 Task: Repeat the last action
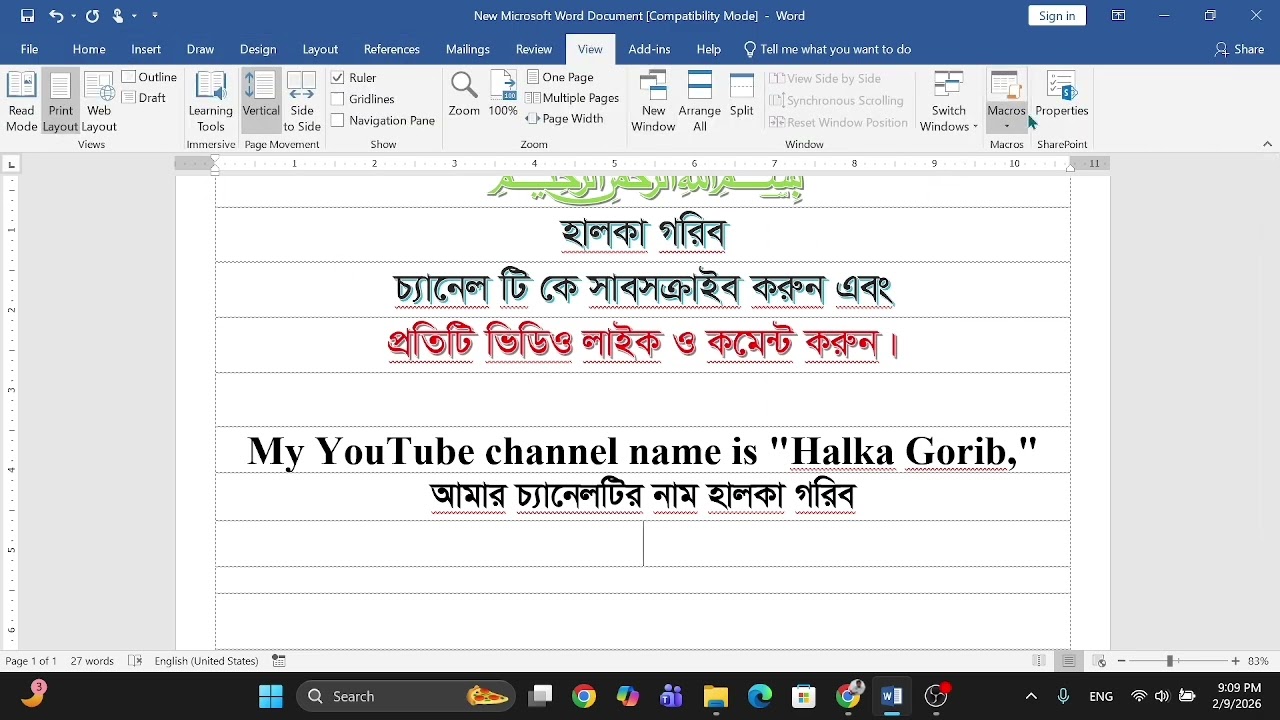tap(92, 16)
